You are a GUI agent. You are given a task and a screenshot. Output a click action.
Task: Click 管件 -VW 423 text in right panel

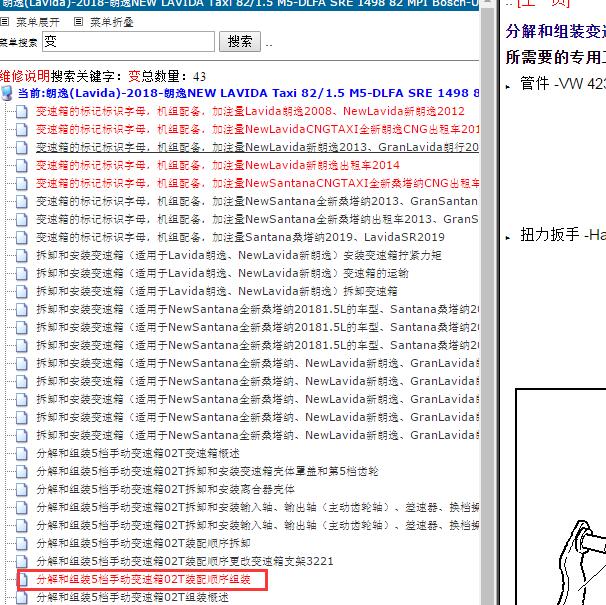tap(563, 84)
